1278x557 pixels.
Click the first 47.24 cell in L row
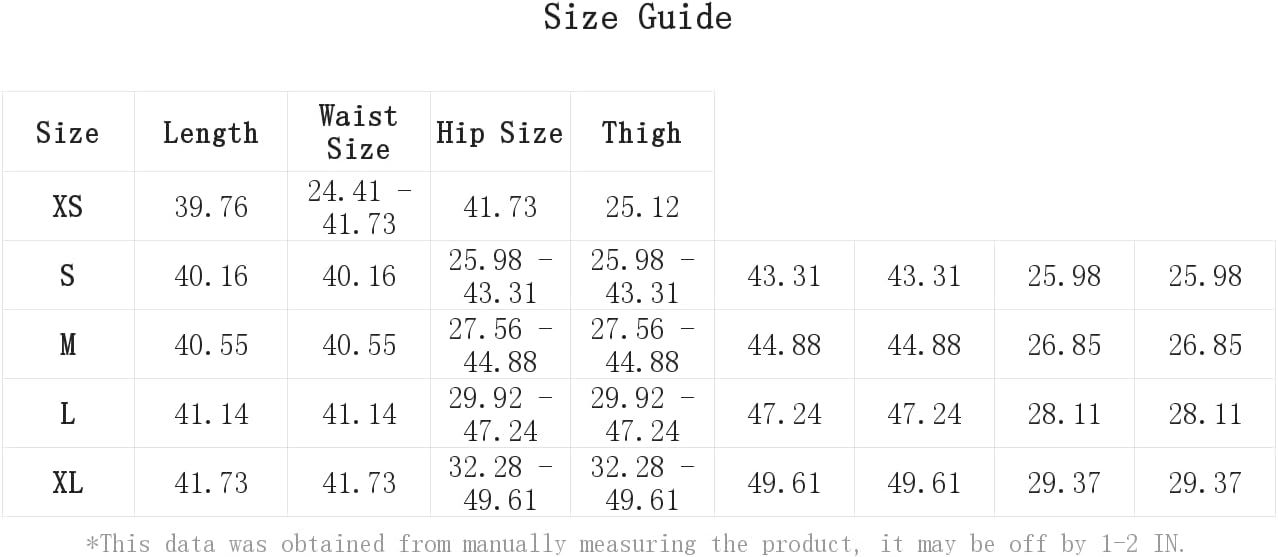pos(784,414)
